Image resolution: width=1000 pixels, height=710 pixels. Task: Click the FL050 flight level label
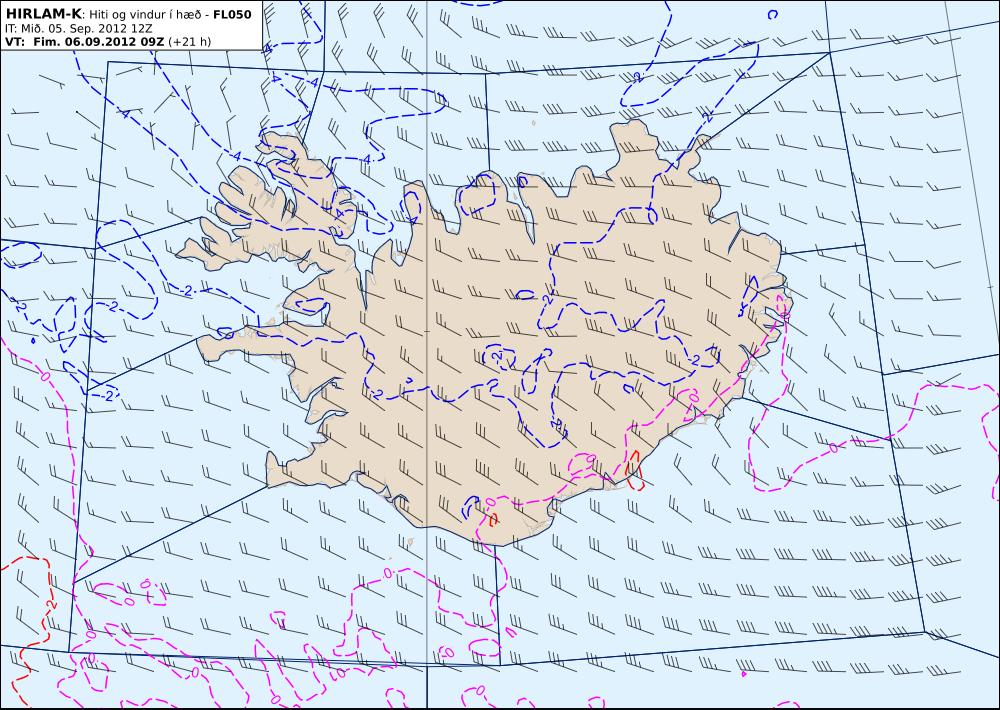pyautogui.click(x=233, y=14)
